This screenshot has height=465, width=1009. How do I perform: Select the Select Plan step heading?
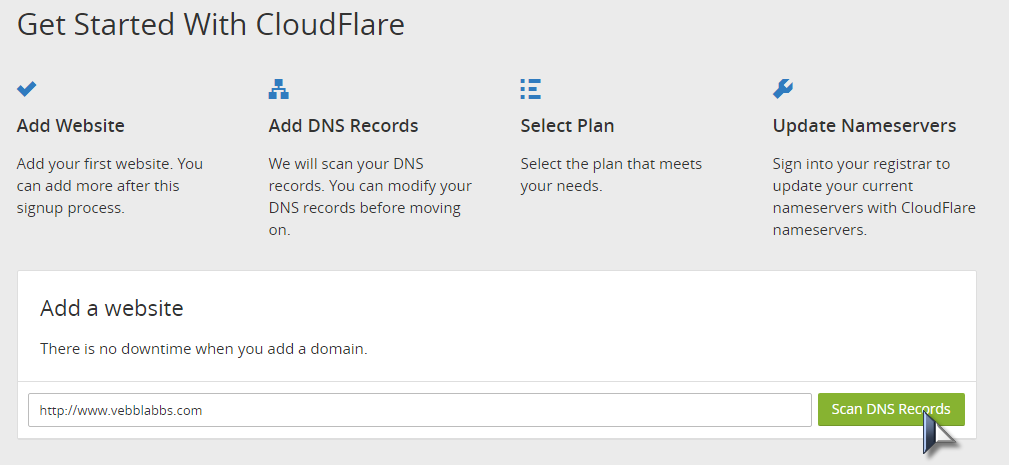click(568, 125)
